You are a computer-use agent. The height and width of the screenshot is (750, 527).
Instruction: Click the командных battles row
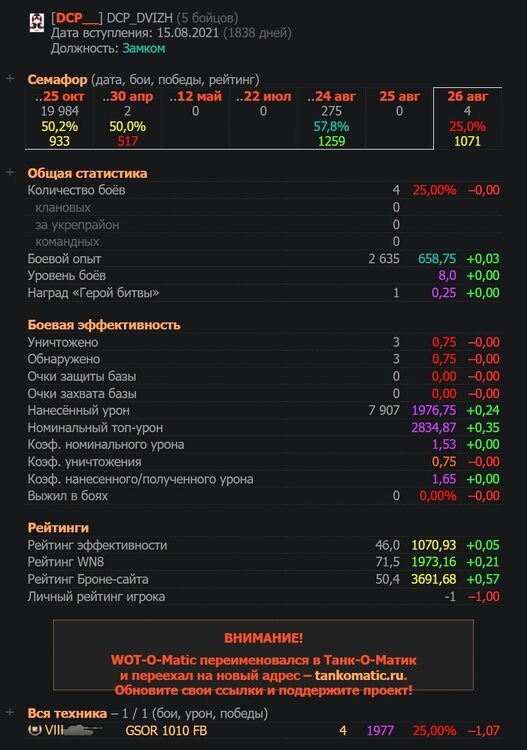pos(264,242)
